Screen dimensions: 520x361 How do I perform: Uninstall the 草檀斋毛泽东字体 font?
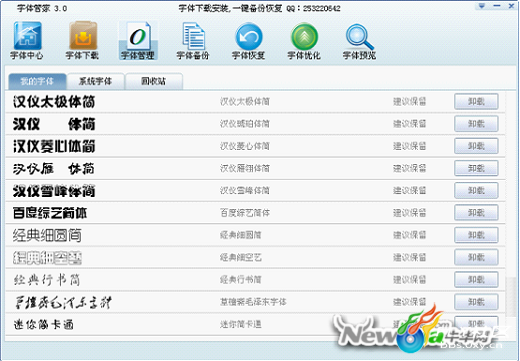click(476, 302)
